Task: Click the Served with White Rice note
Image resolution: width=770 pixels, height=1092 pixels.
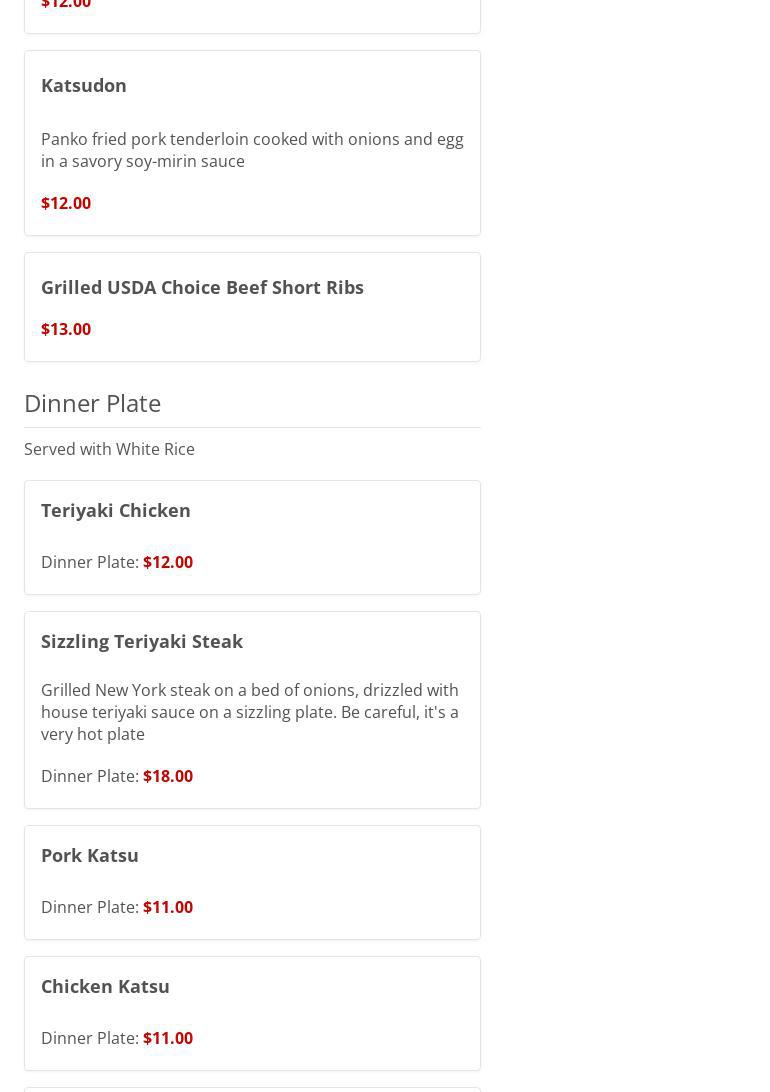Action: [109, 449]
